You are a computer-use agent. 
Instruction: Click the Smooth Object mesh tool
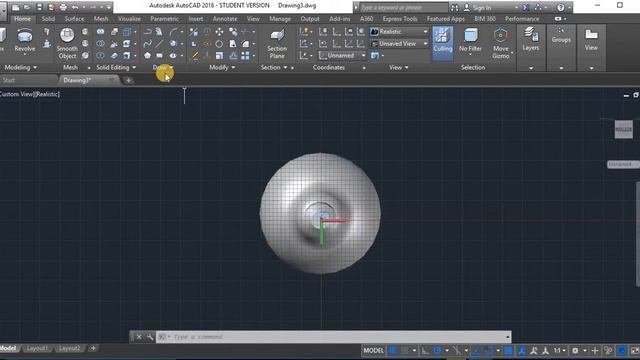pos(67,43)
